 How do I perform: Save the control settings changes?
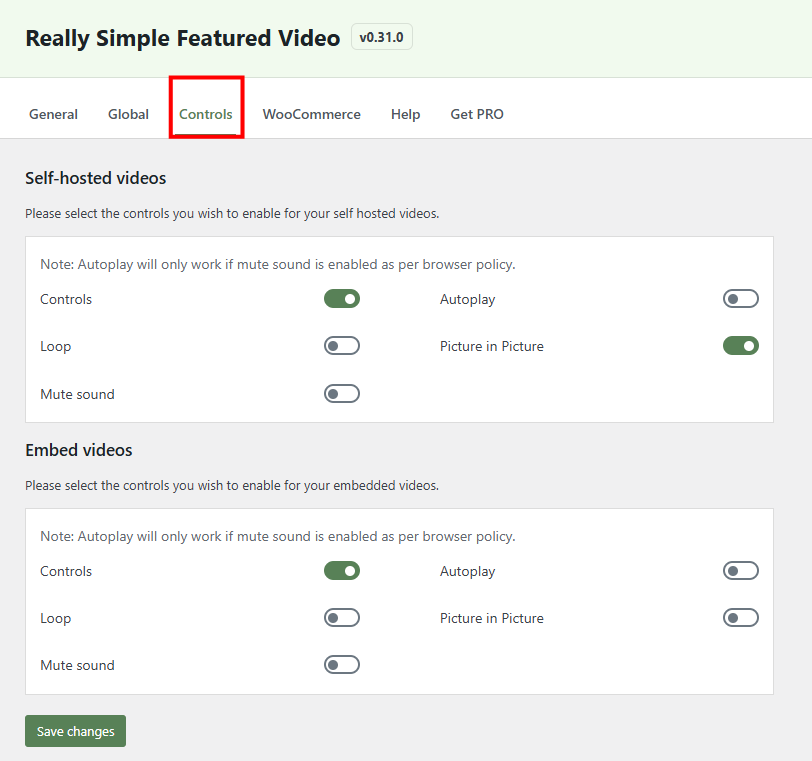[x=75, y=730]
